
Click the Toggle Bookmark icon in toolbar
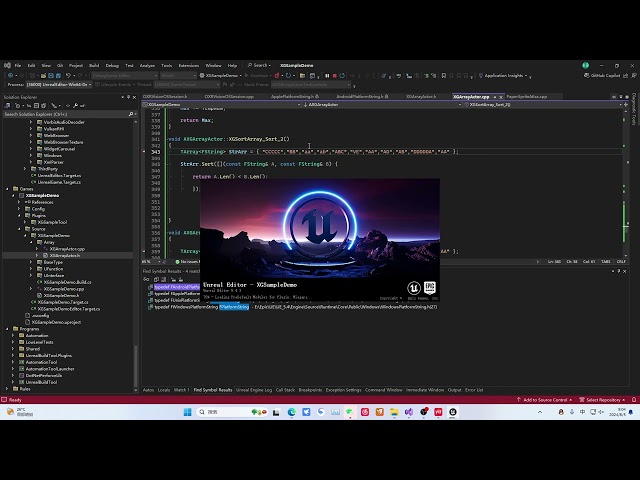pos(444,76)
